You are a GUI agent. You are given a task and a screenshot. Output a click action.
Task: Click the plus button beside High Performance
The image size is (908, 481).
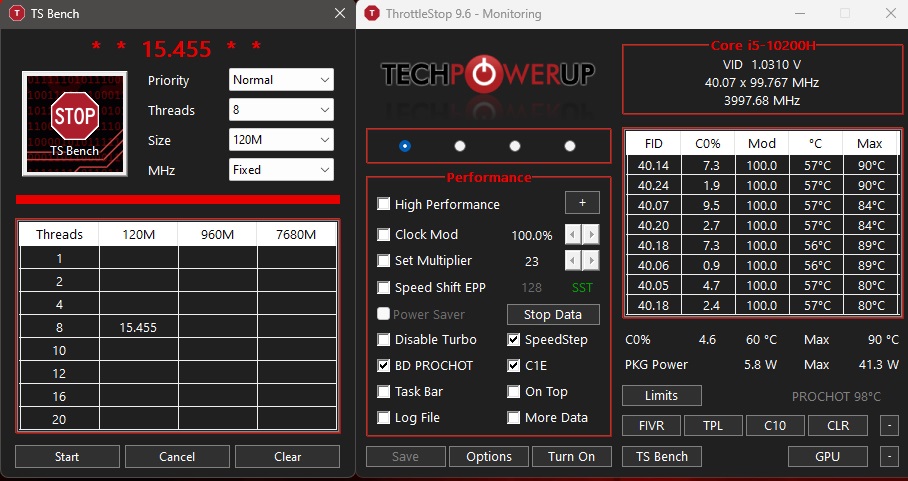tap(582, 203)
